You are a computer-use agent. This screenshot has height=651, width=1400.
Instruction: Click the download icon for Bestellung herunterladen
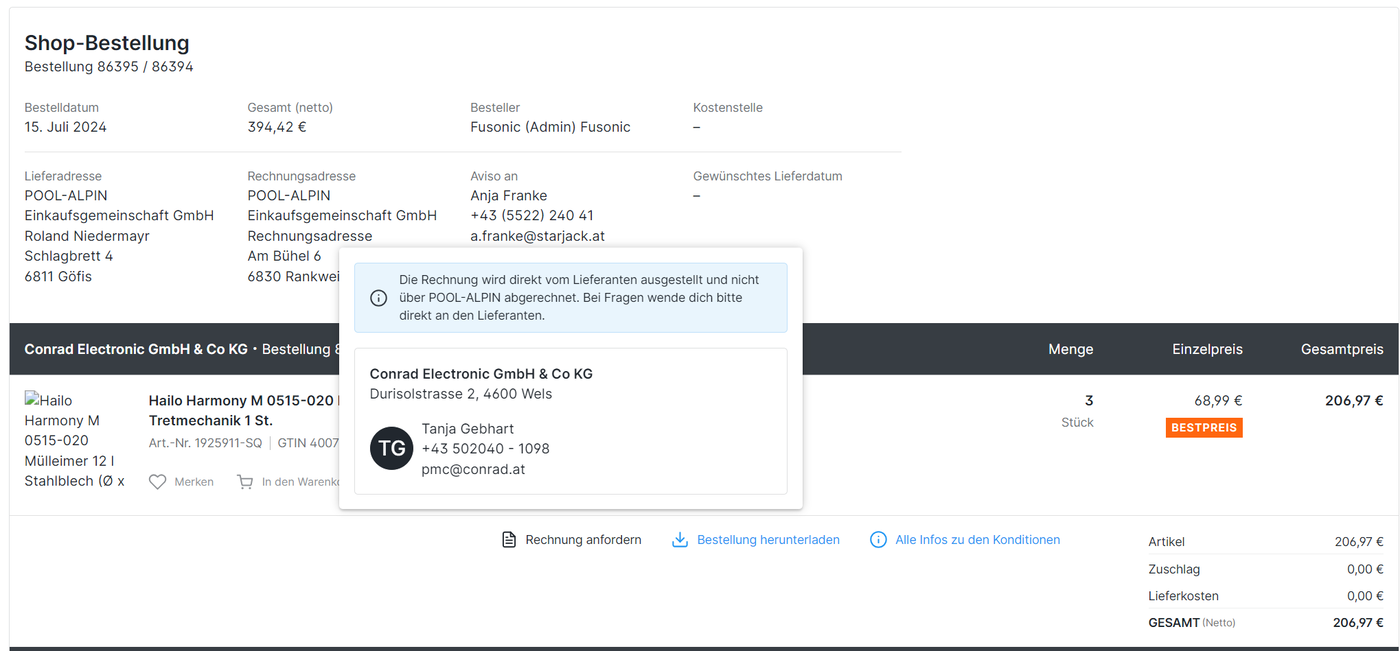680,540
